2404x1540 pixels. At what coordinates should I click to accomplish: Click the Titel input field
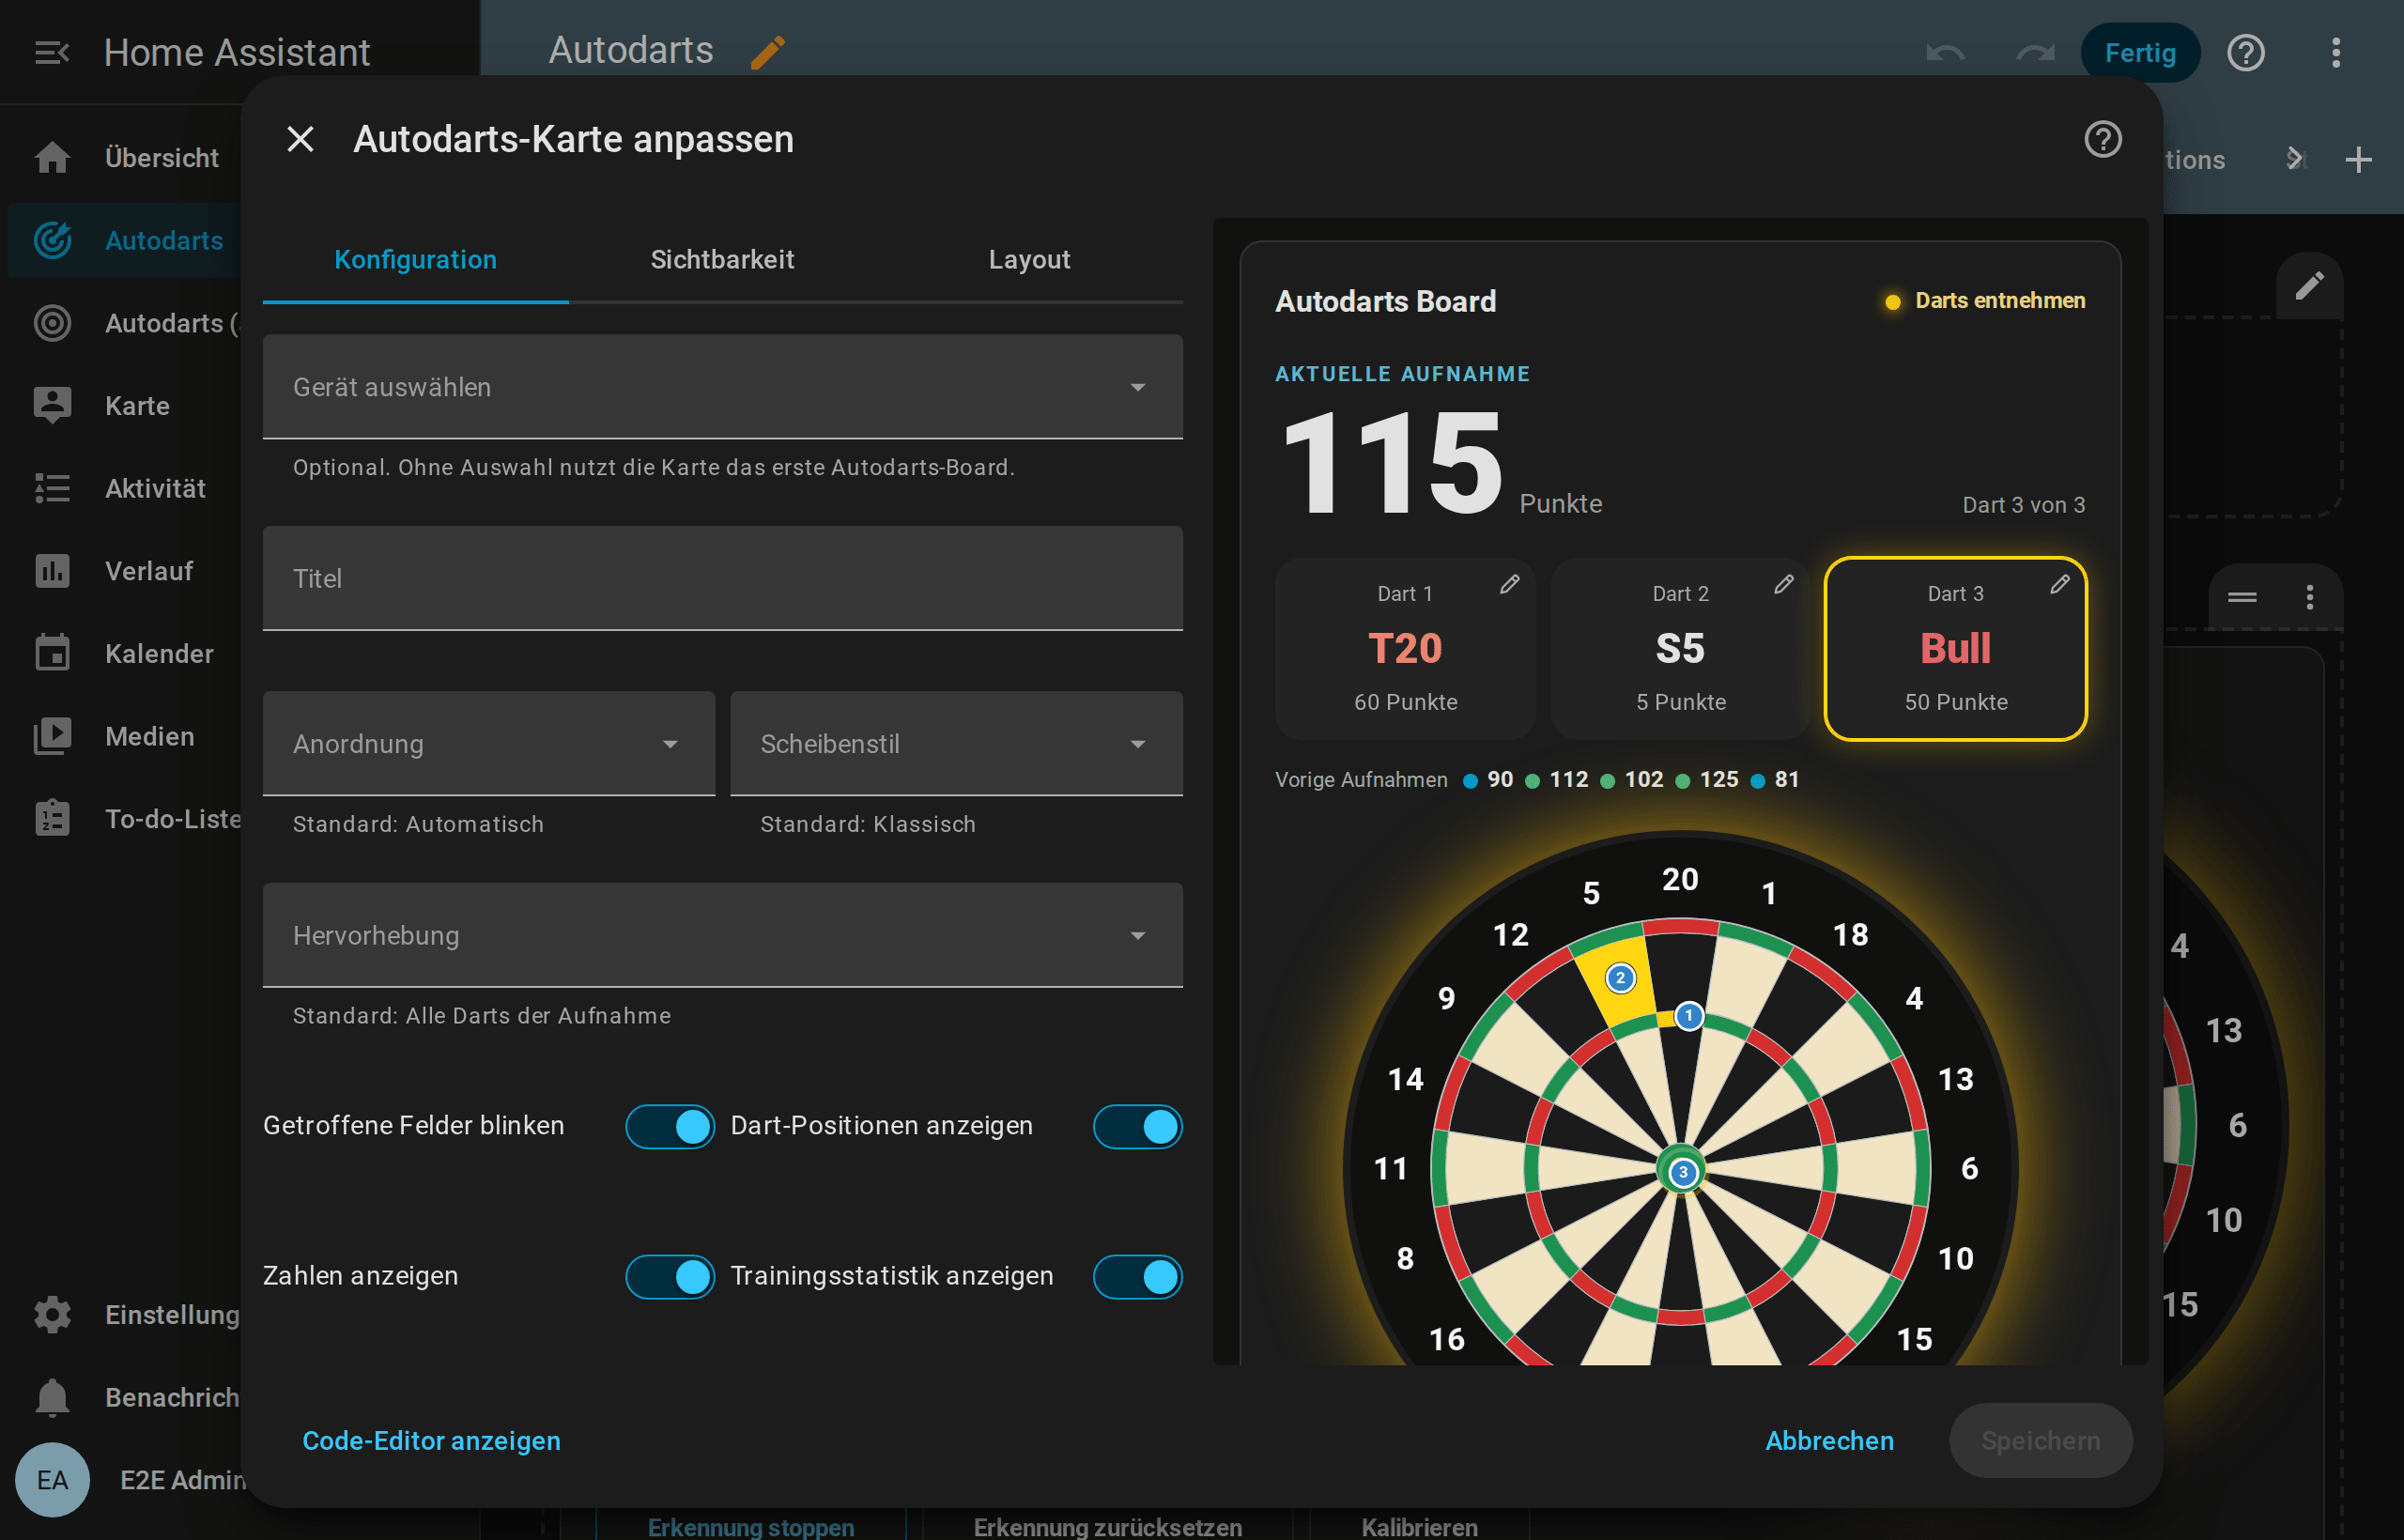pos(722,579)
